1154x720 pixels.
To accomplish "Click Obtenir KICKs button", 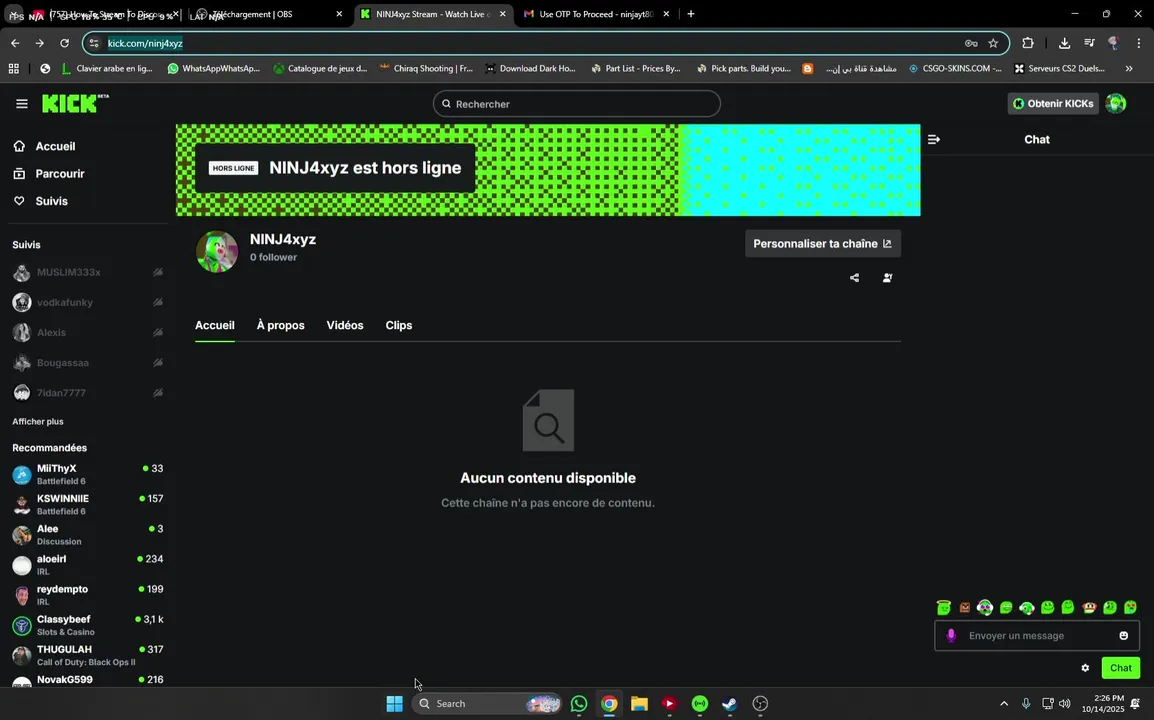I will (x=1052, y=104).
